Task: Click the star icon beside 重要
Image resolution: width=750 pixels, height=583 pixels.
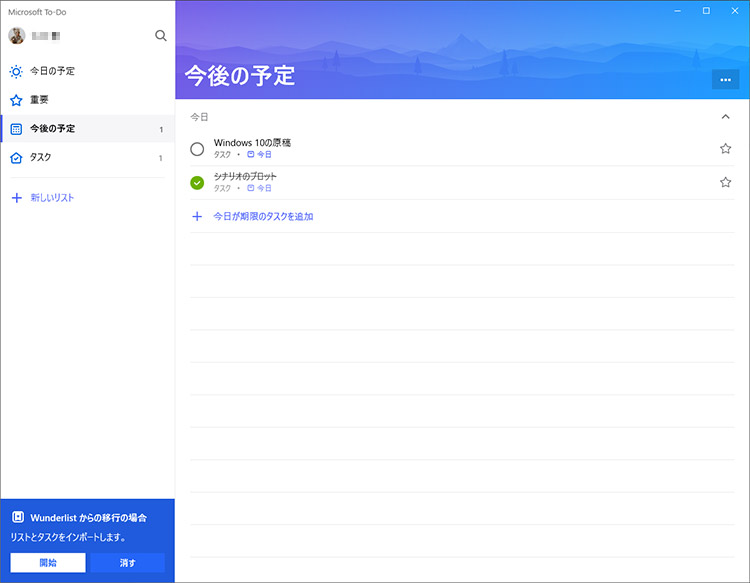Action: (16, 100)
